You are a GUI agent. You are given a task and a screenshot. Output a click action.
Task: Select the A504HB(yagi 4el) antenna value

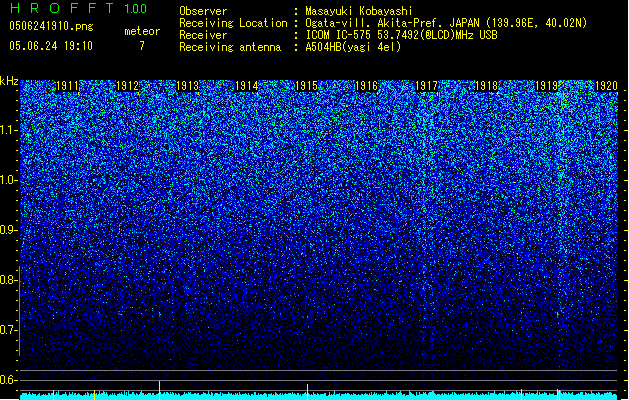tap(353, 47)
